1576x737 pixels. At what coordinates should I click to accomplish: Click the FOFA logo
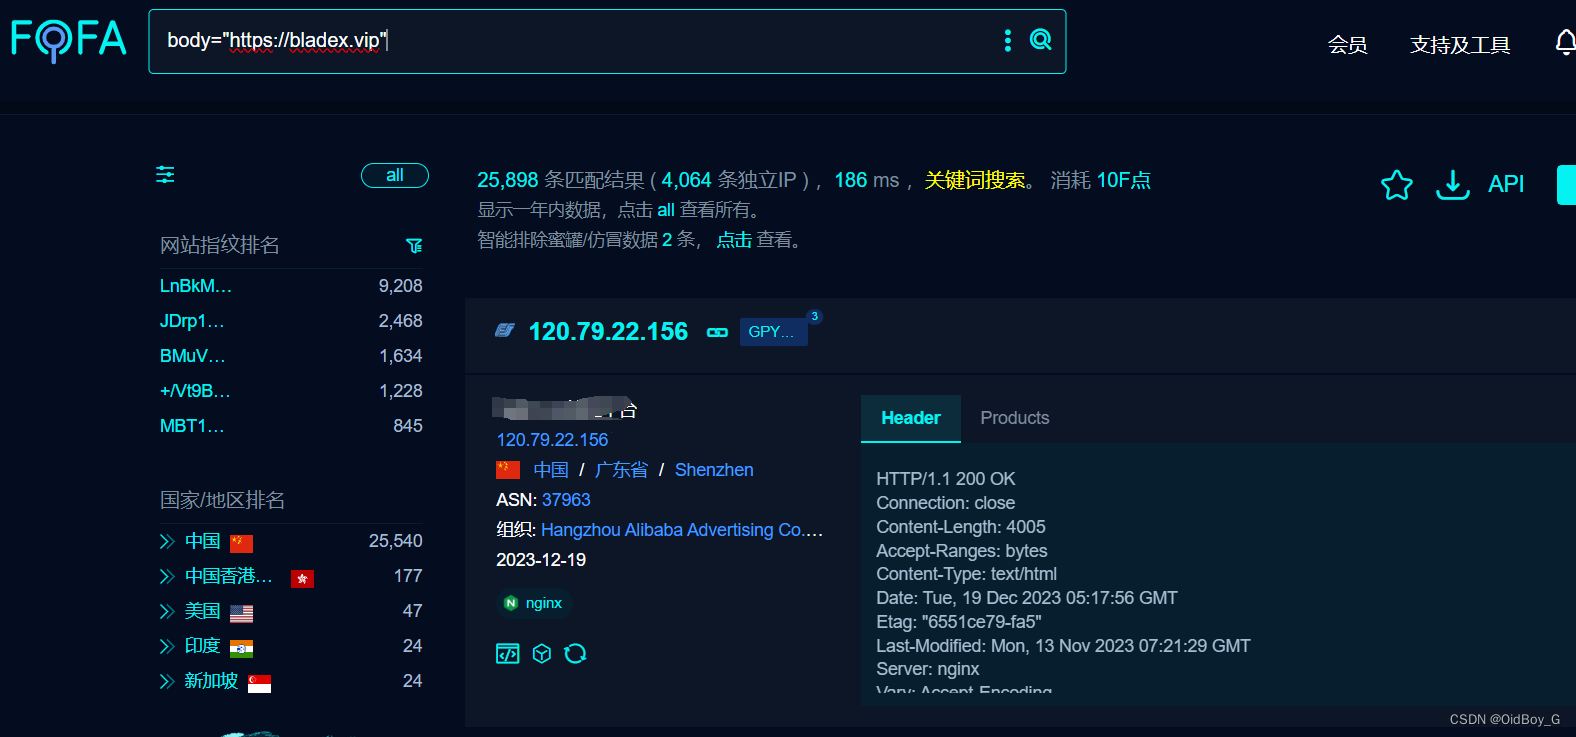click(x=68, y=40)
